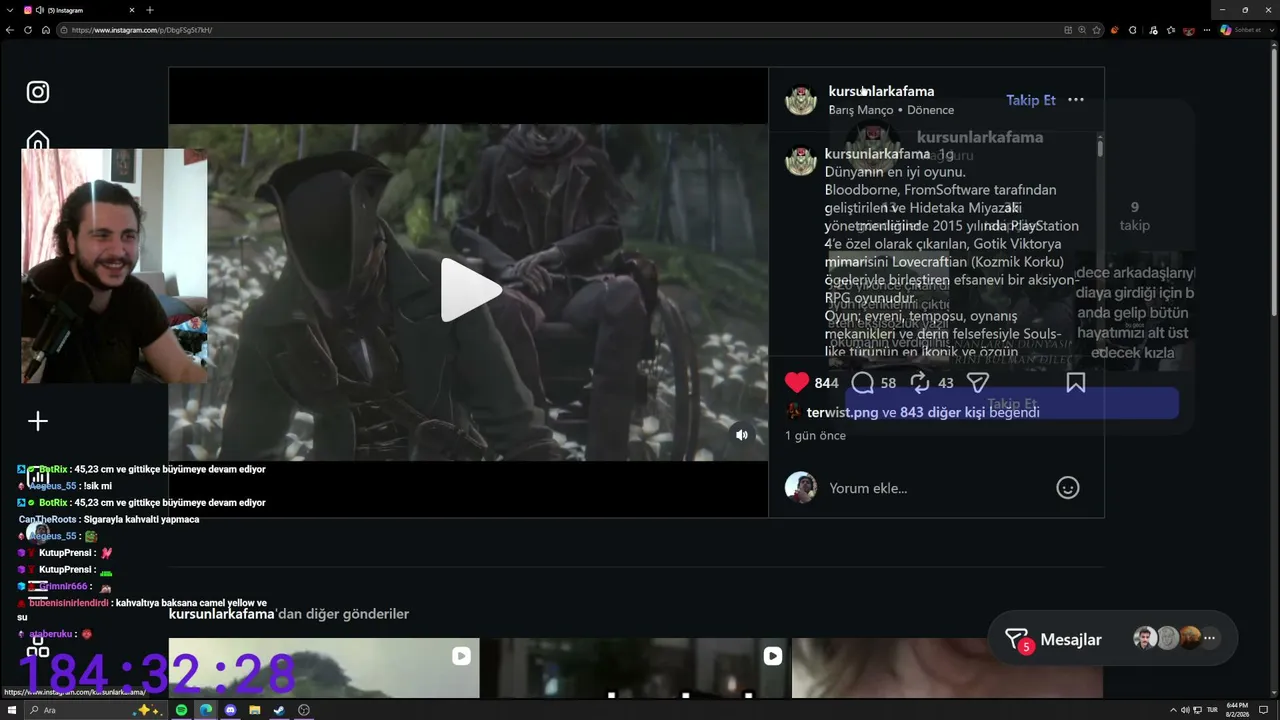The width and height of the screenshot is (1280, 720).
Task: Open Discord from the taskbar
Action: tap(230, 710)
